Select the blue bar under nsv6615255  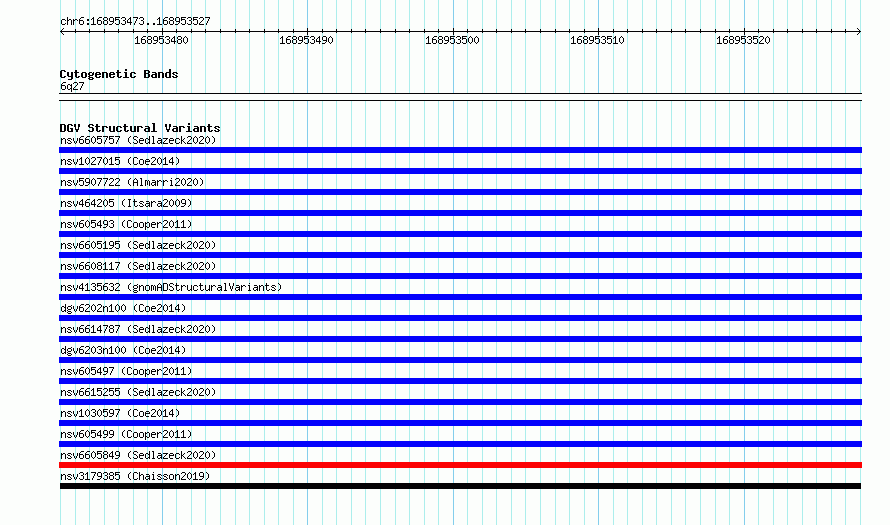click(460, 402)
